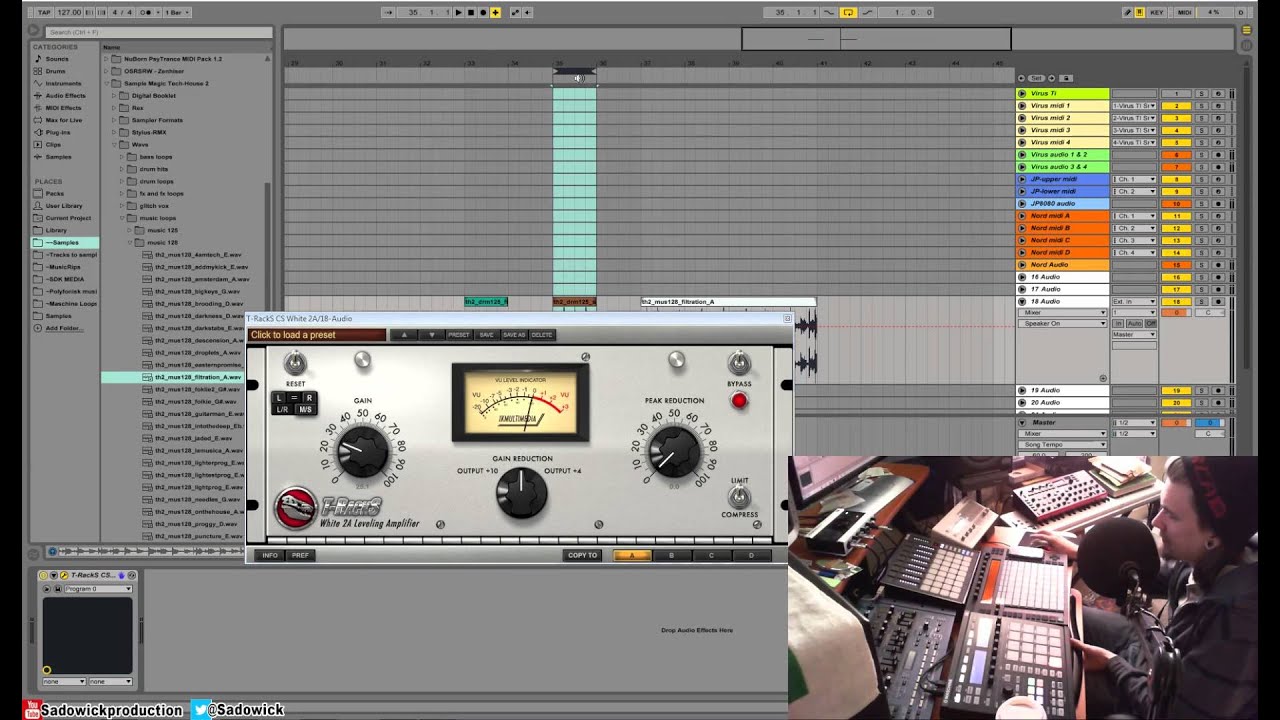Expand the drum loops folder
Screen dimensions: 1280x720
coord(122,181)
